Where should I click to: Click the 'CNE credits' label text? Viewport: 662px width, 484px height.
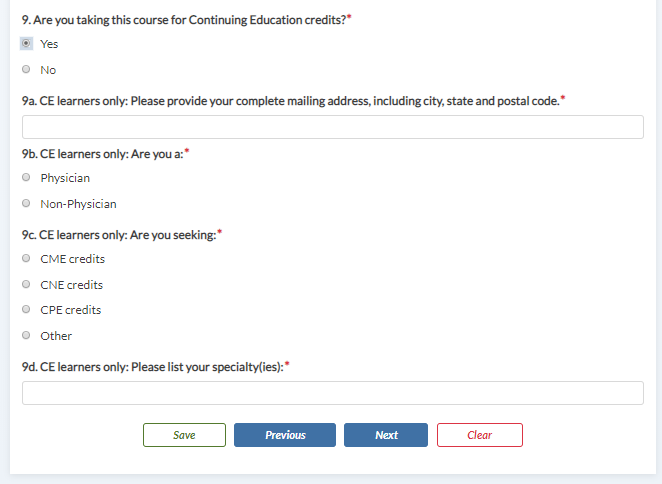pyautogui.click(x=71, y=285)
